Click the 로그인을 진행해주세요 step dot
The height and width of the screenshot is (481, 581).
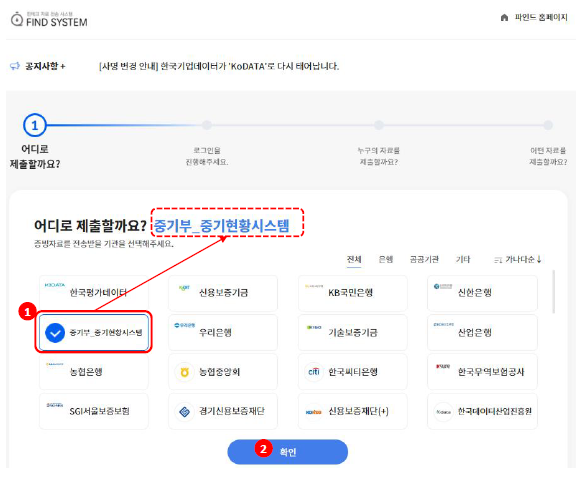[207, 125]
